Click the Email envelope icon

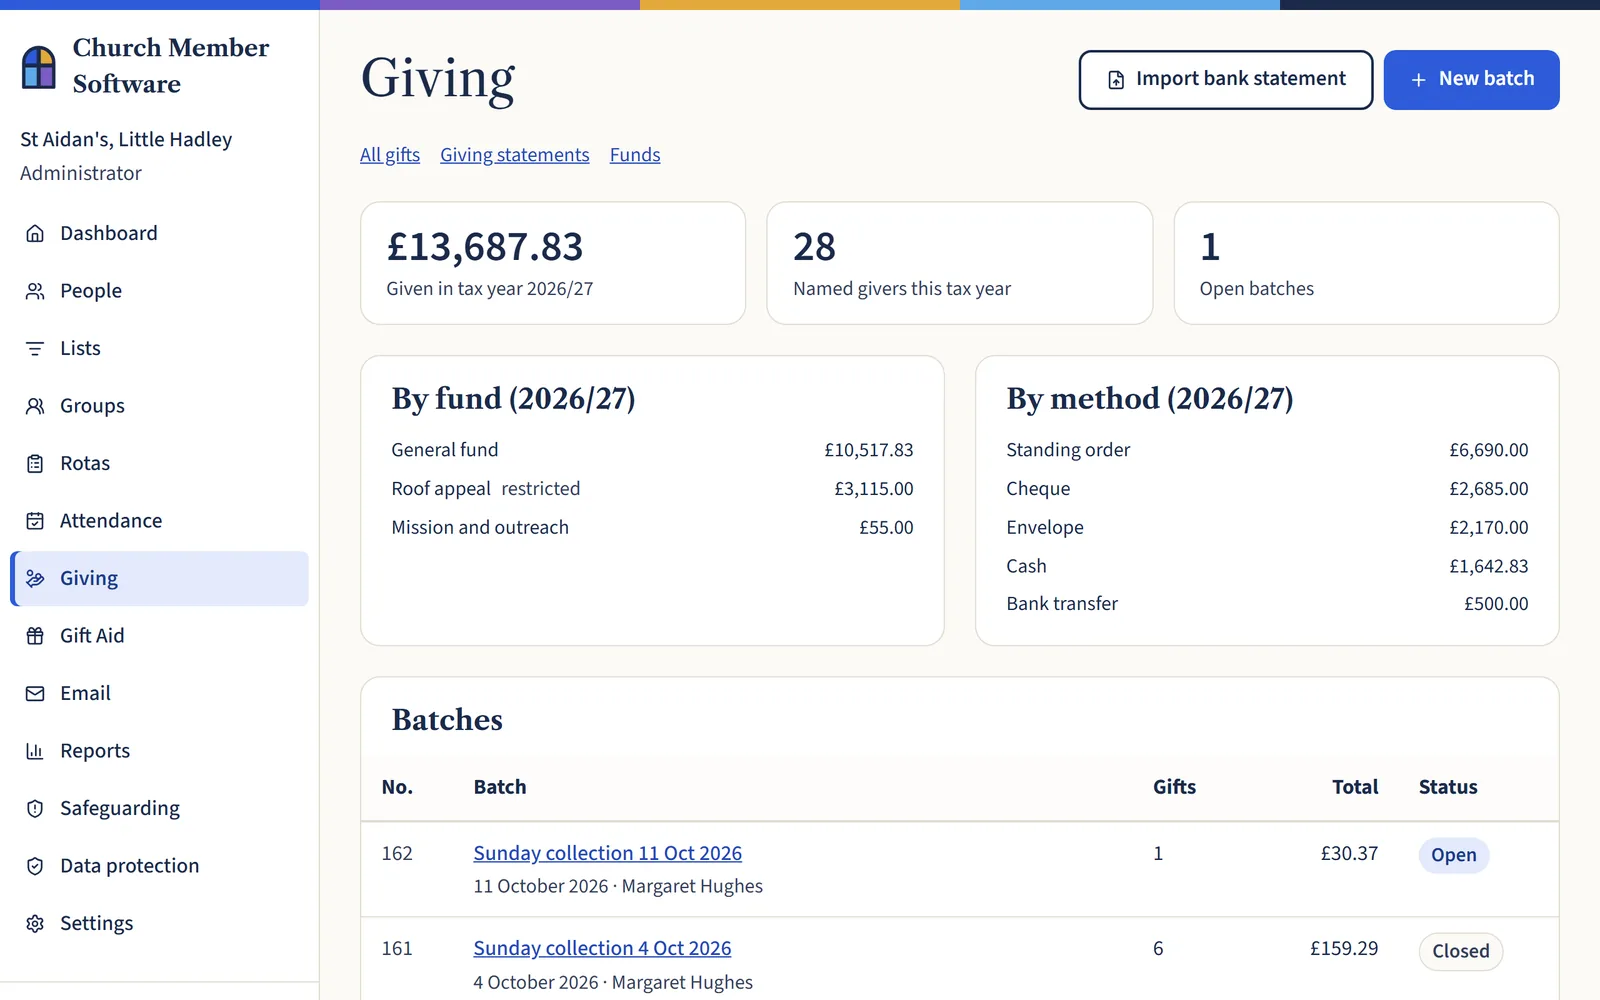(x=35, y=693)
